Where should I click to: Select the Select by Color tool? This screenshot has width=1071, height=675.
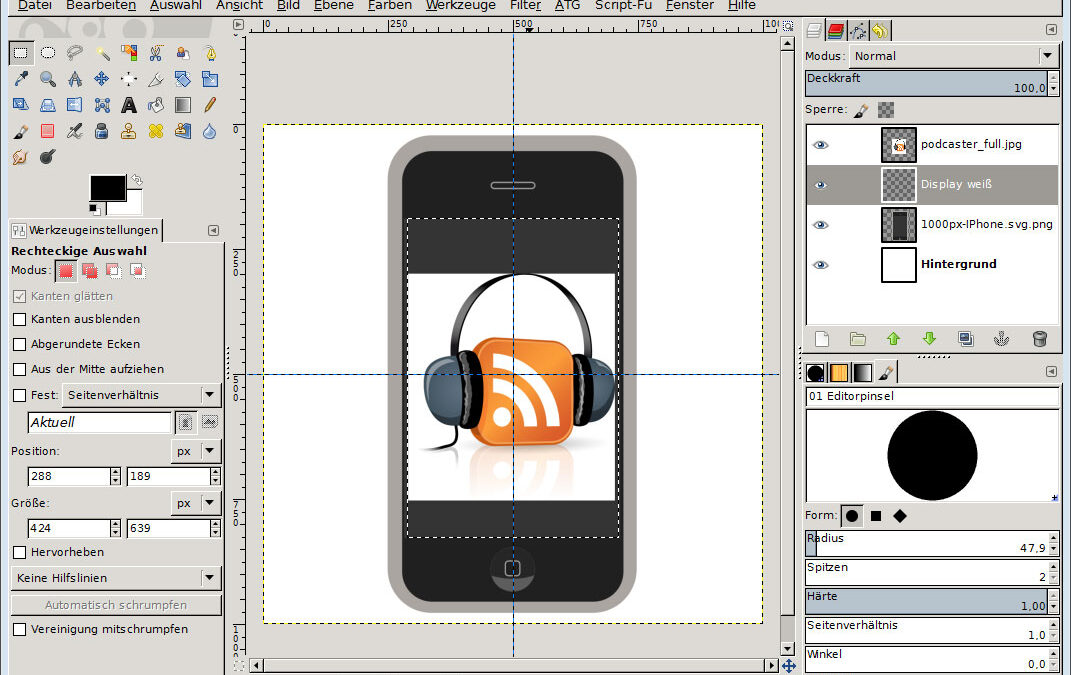(128, 53)
